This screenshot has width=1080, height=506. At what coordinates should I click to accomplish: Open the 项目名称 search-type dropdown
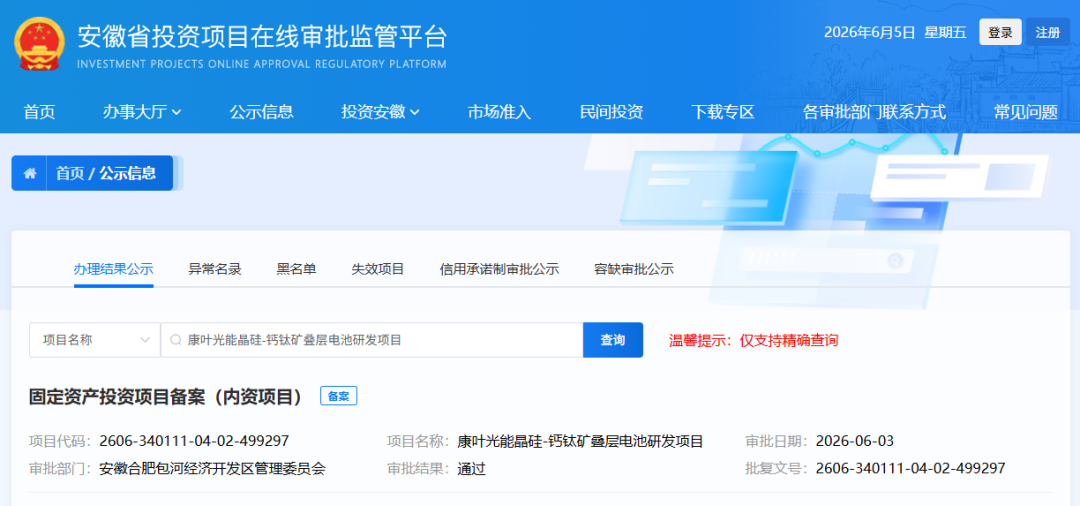coord(94,340)
